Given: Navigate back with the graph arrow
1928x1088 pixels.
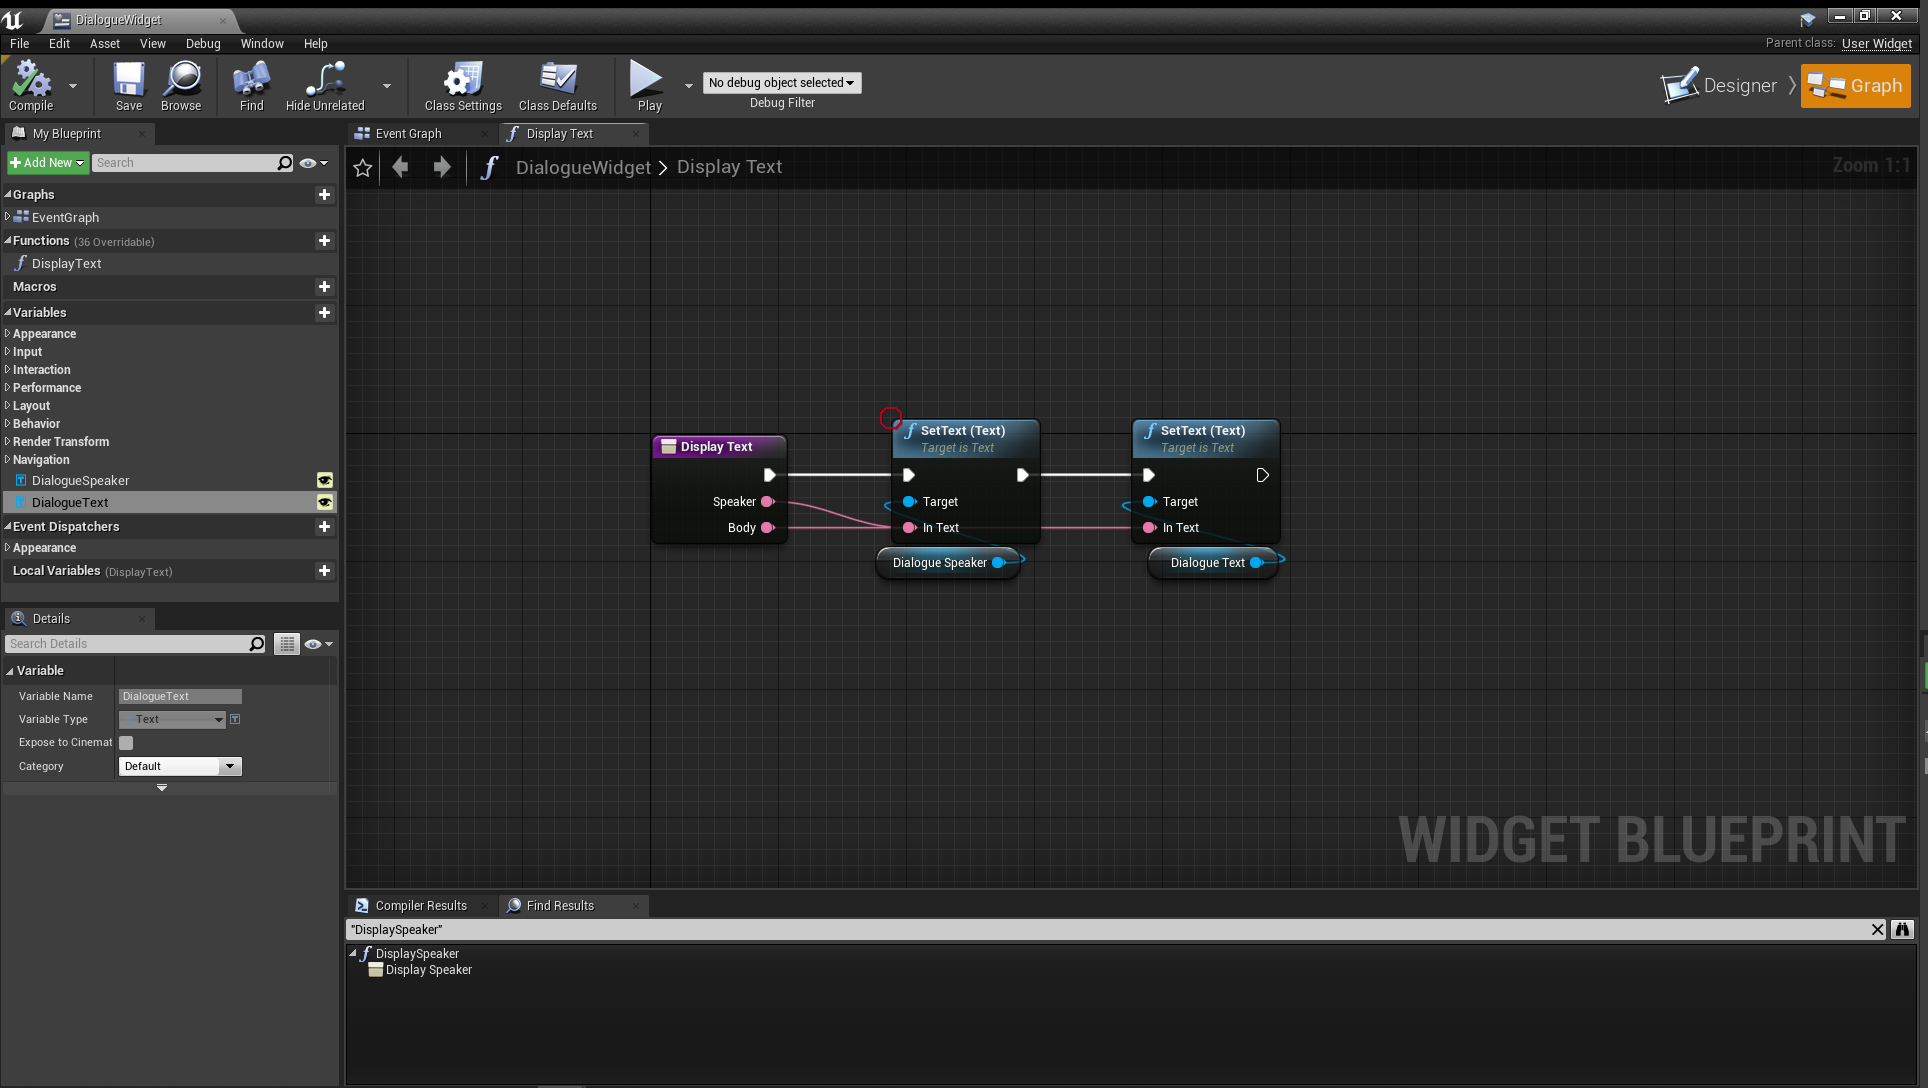Looking at the screenshot, I should (401, 168).
